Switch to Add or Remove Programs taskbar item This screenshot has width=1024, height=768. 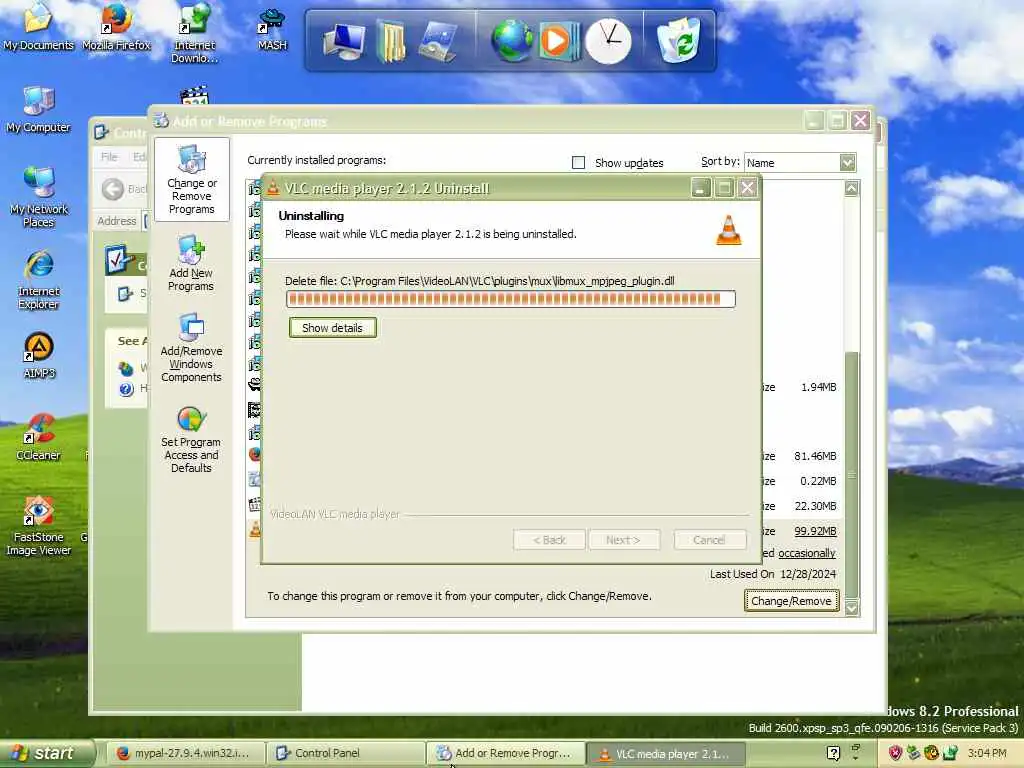click(505, 753)
